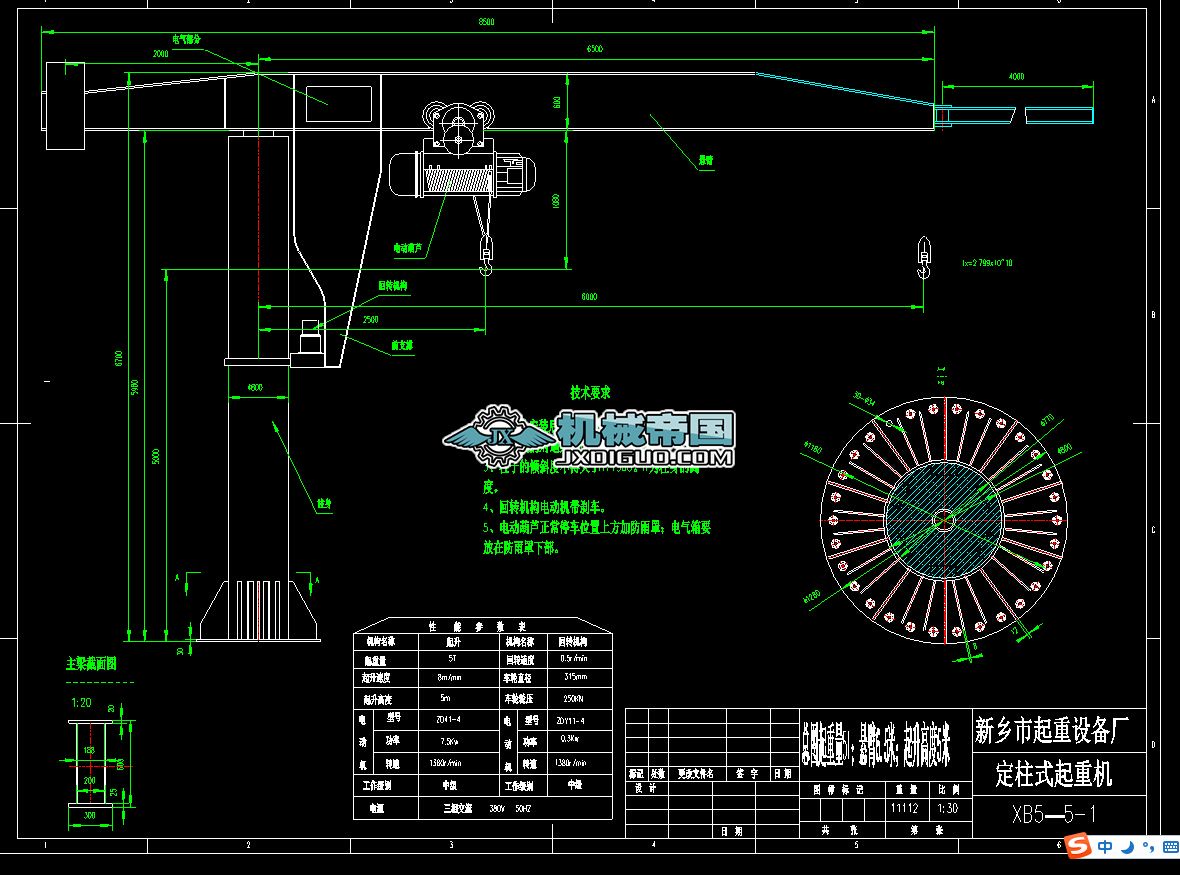The height and width of the screenshot is (875, 1180).
Task: Select the standalone hook symbol at right
Action: pyautogui.click(x=923, y=258)
